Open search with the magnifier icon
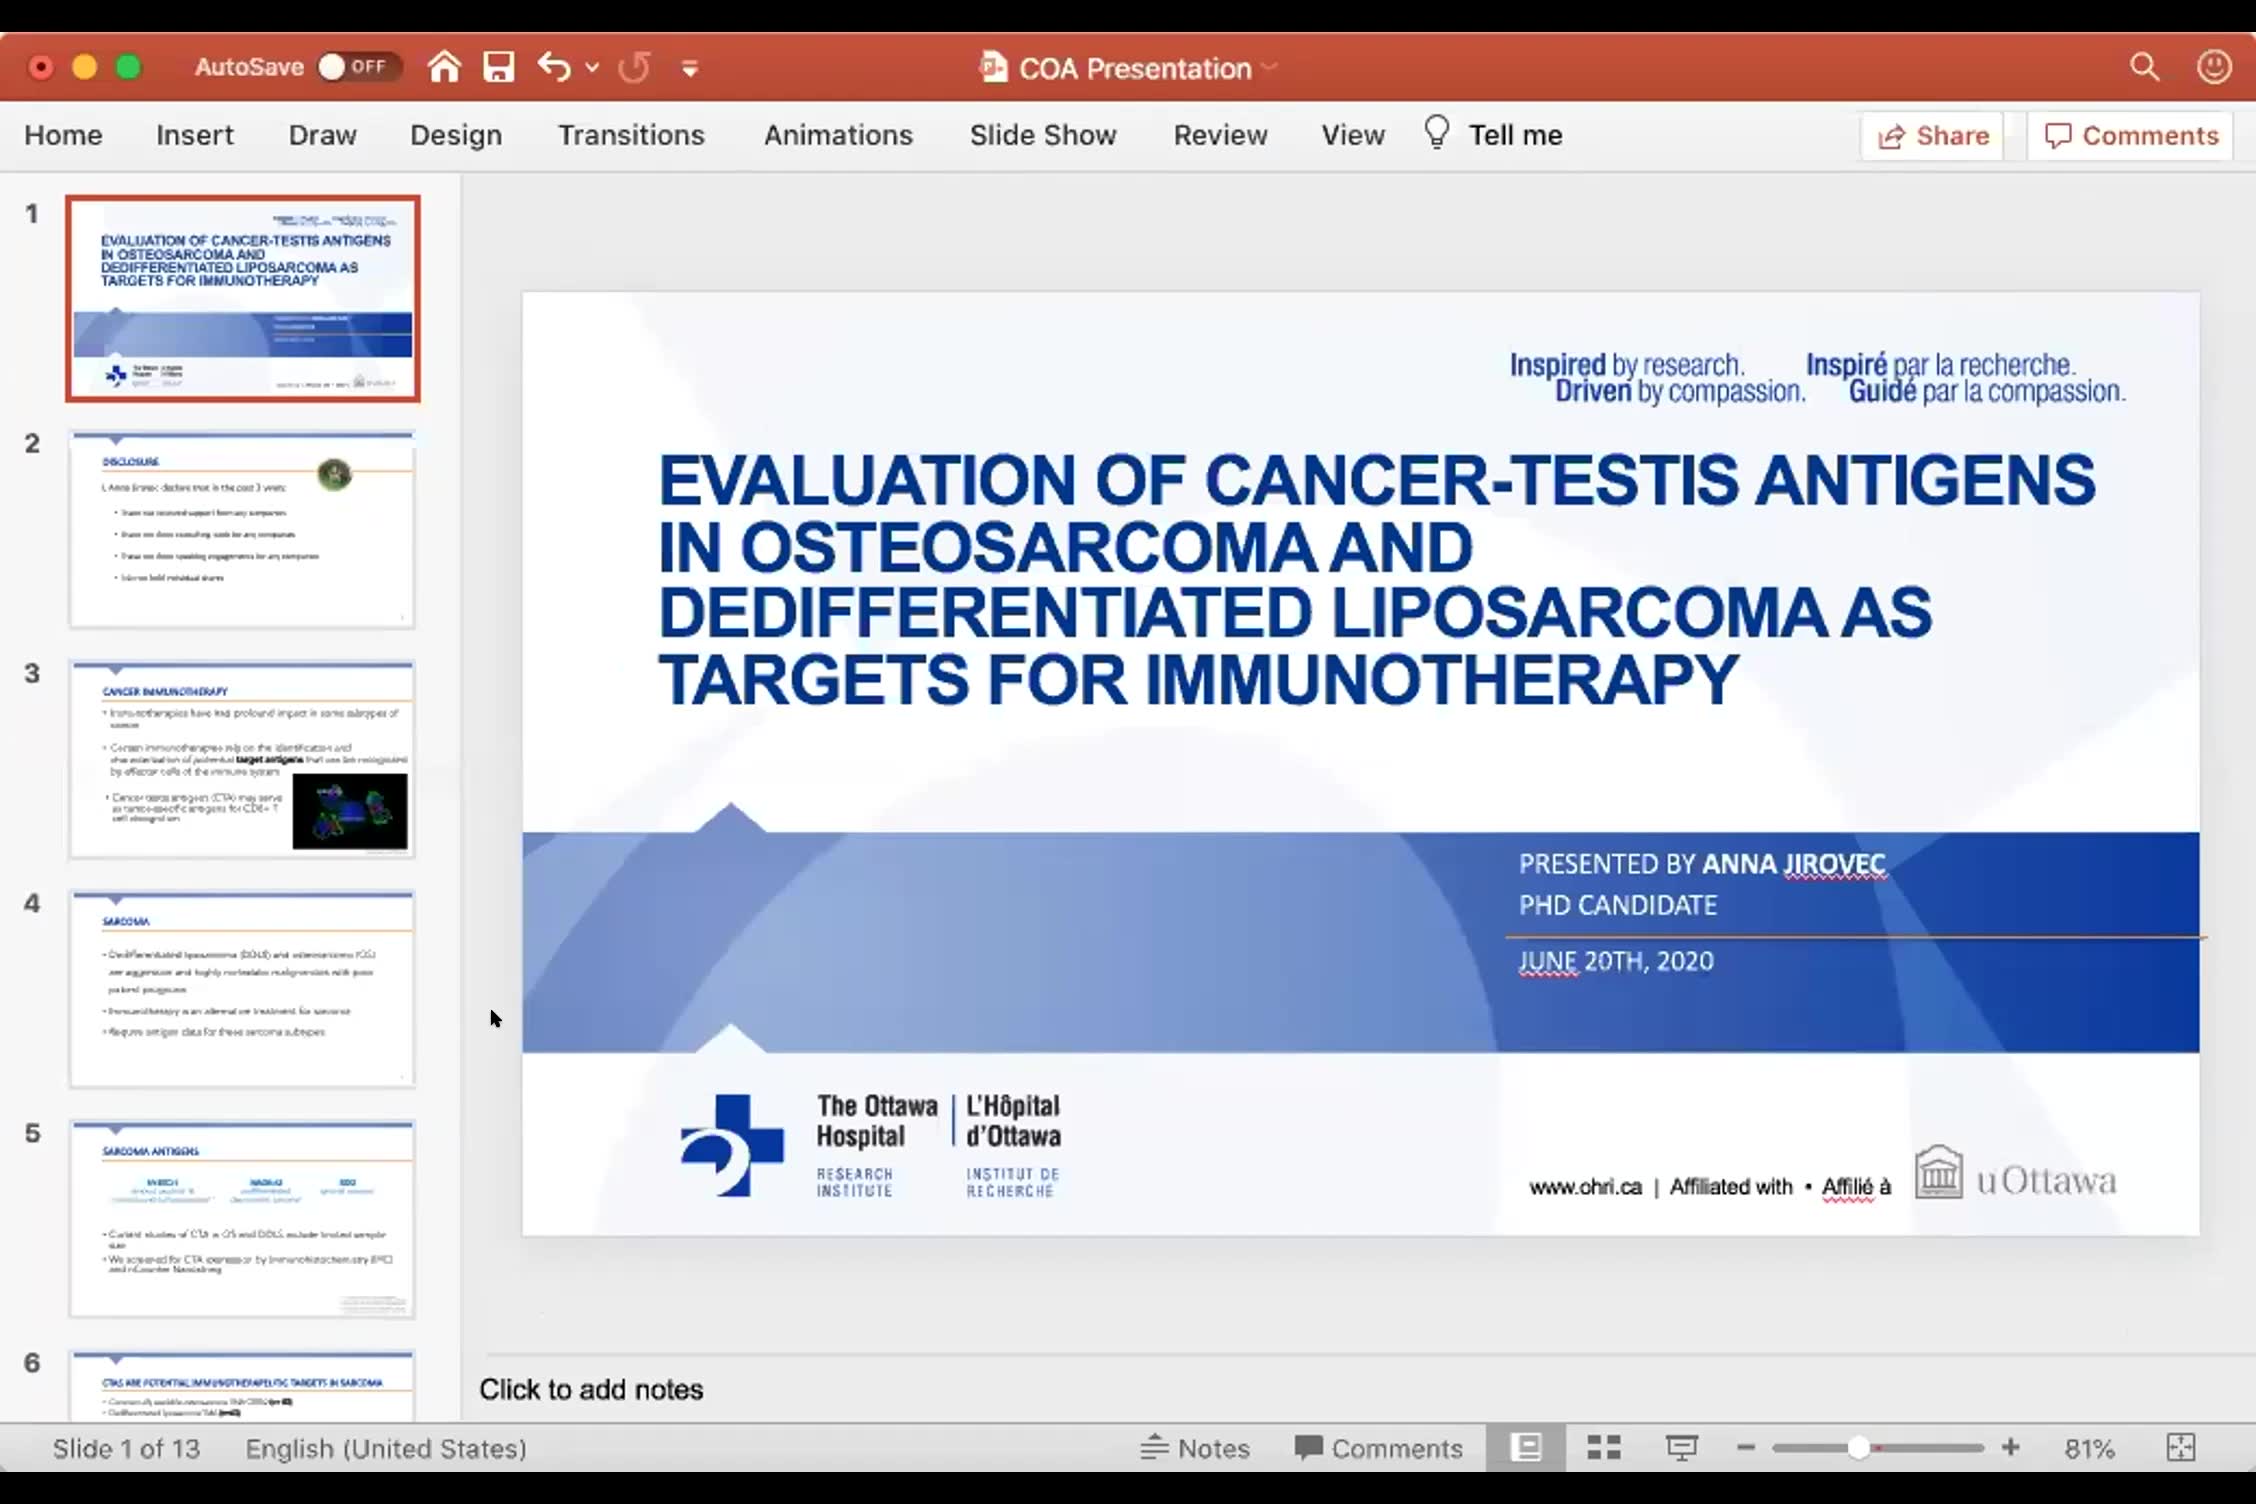The width and height of the screenshot is (2256, 1504). tap(2144, 67)
